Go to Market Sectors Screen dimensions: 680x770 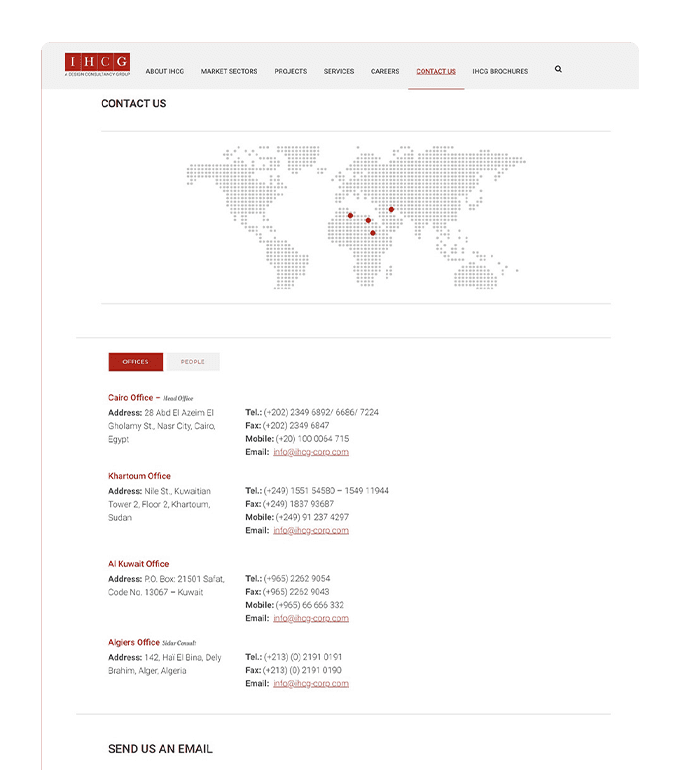(229, 71)
